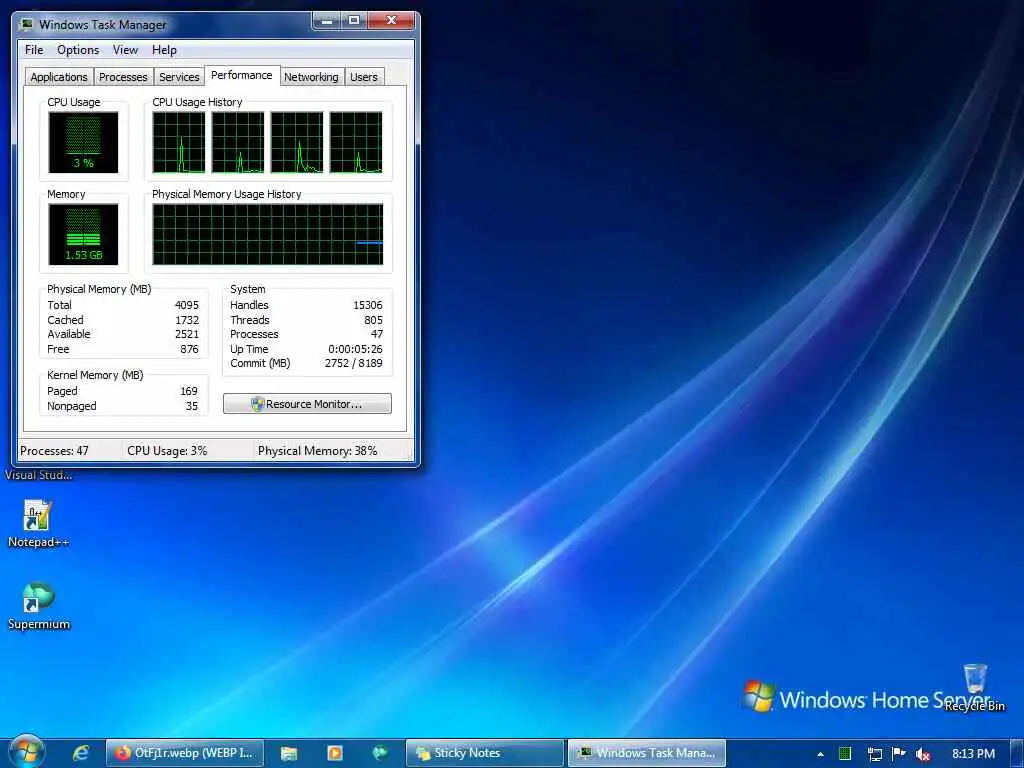The image size is (1024, 768).
Task: Open Windows Media Player from the taskbar
Action: [x=334, y=753]
